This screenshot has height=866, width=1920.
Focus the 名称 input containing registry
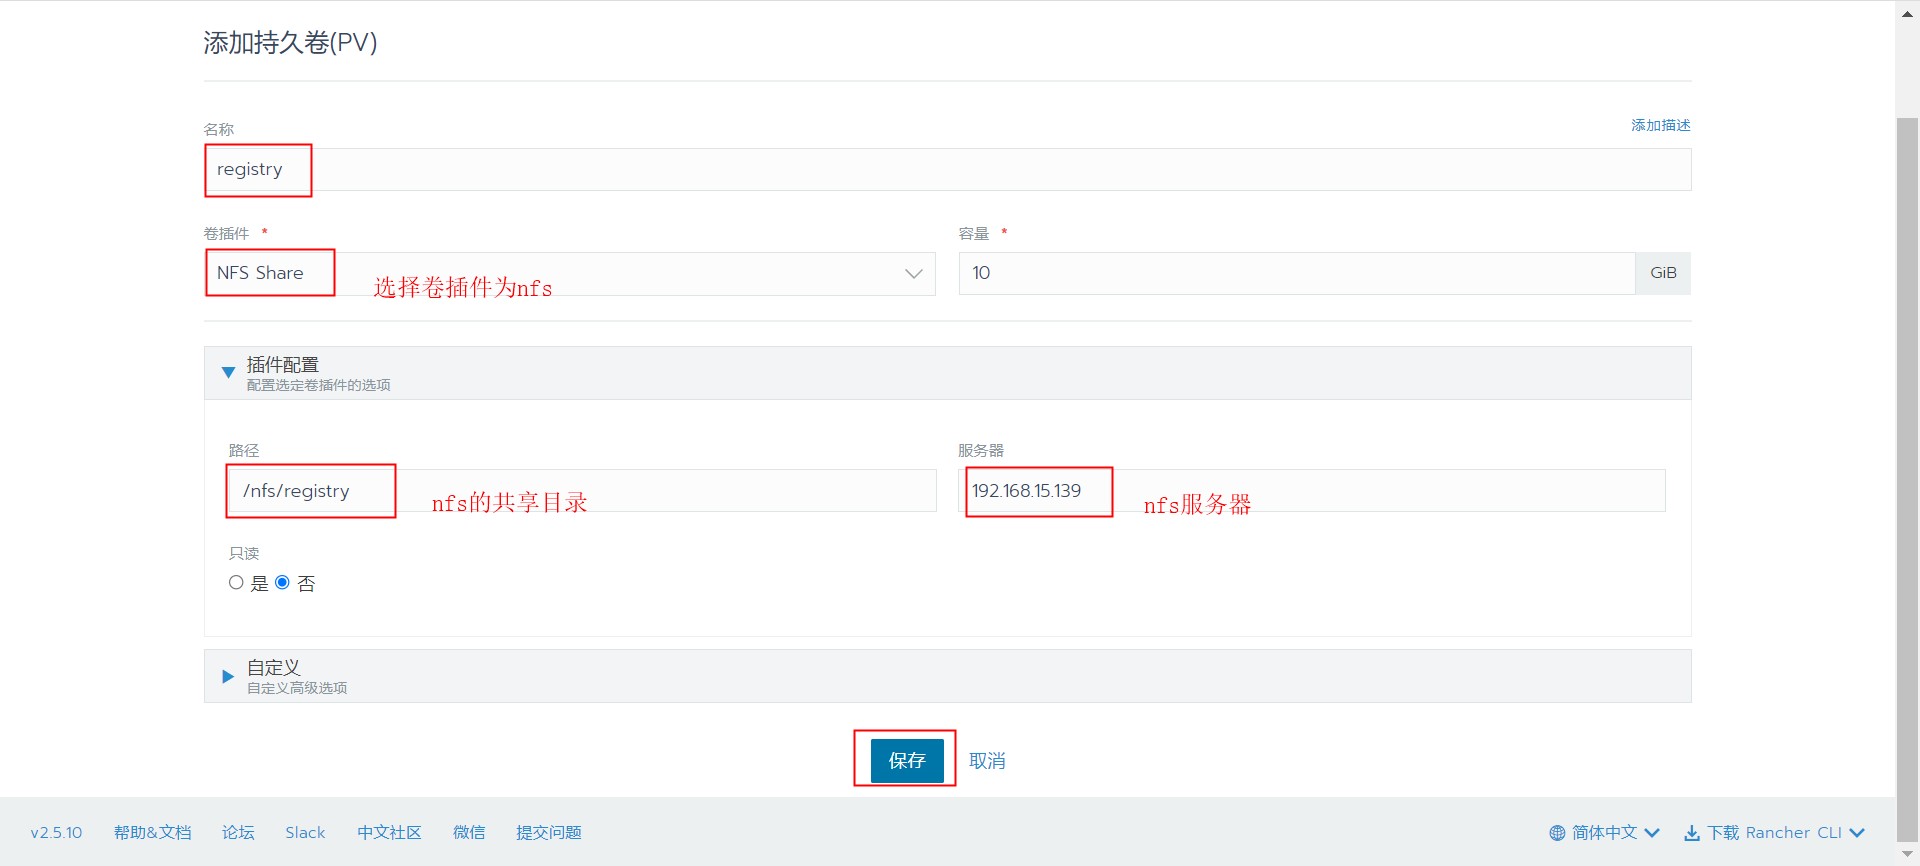[x=947, y=169]
